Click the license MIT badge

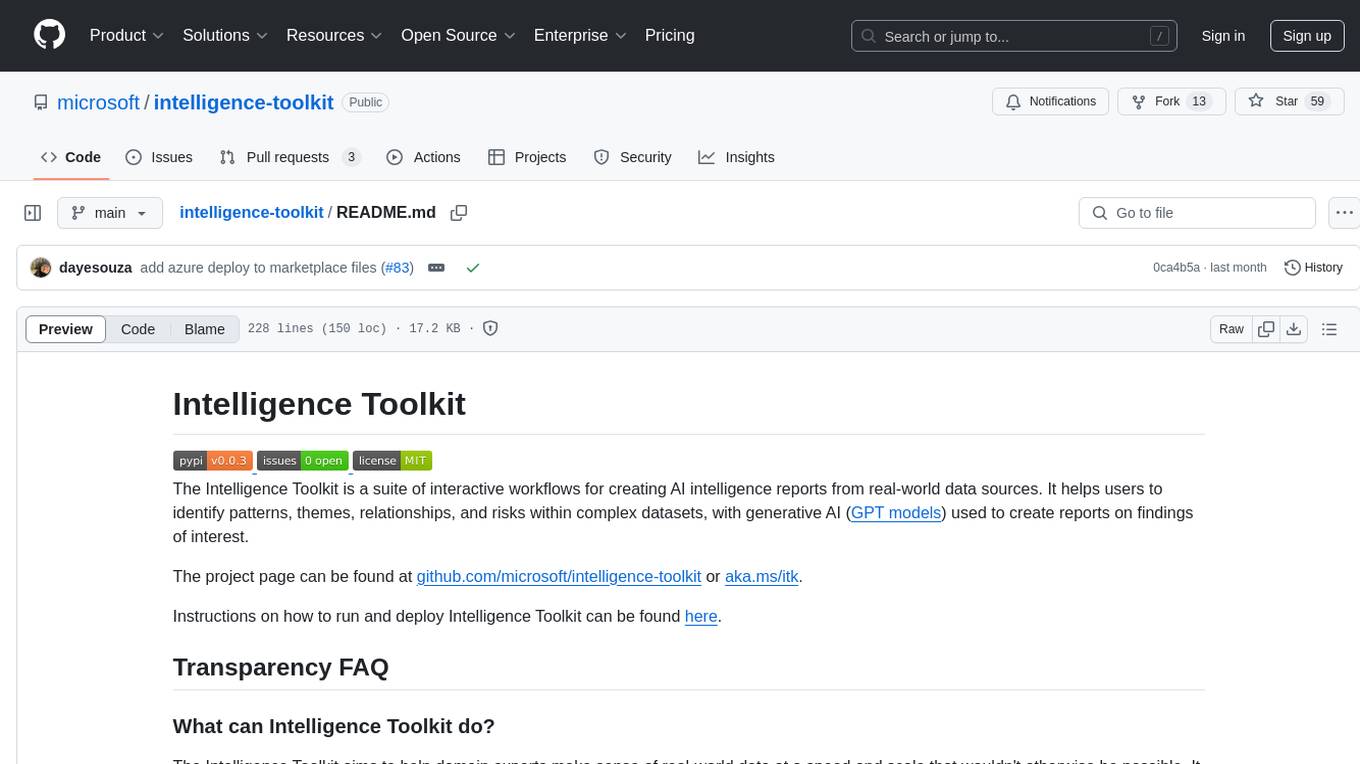[x=392, y=460]
